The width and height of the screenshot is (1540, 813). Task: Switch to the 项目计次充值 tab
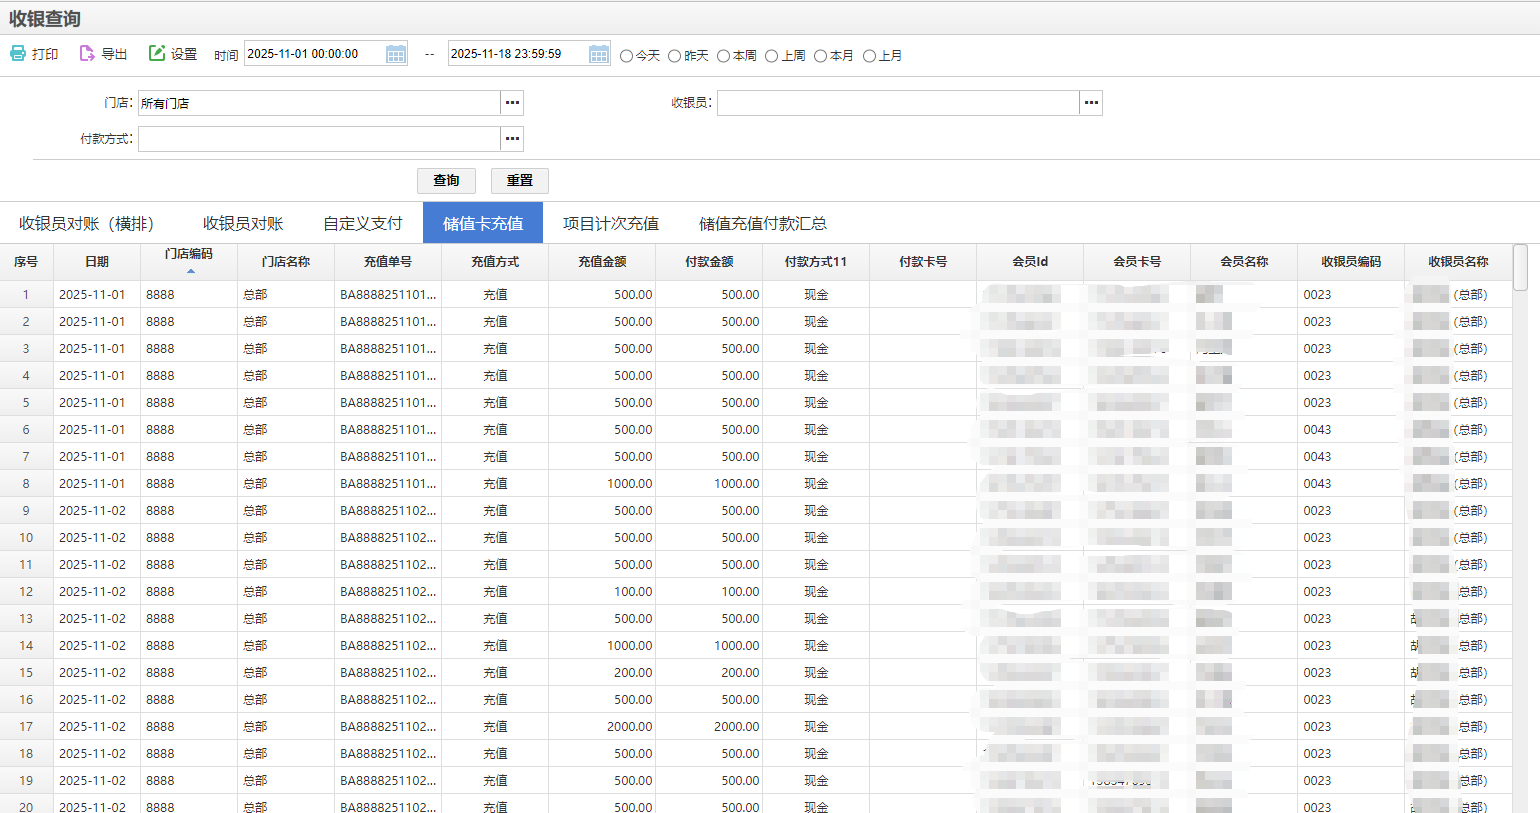610,223
